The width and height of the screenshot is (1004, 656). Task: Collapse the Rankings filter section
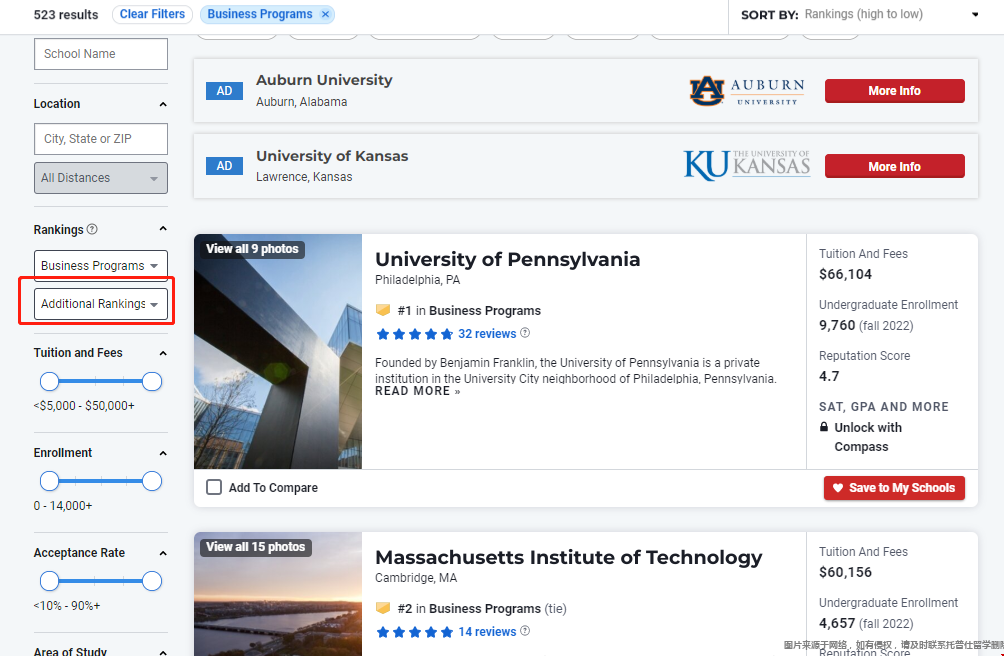[163, 229]
